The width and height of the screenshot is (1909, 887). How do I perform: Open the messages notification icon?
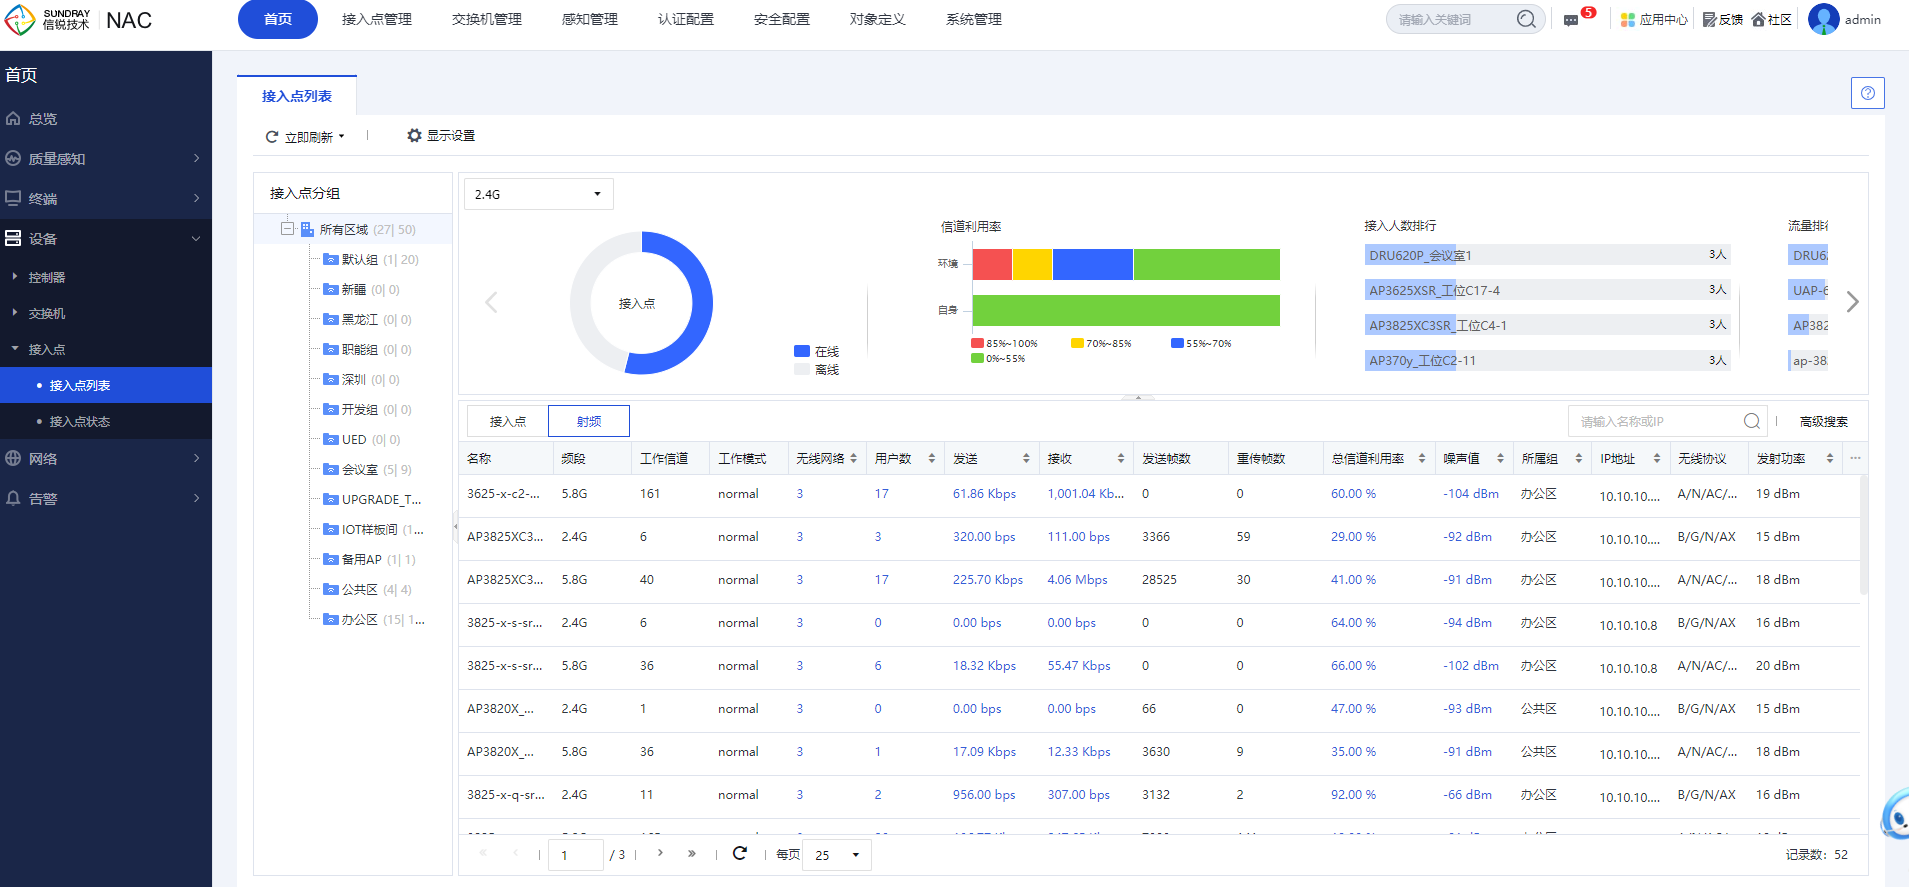point(1571,20)
